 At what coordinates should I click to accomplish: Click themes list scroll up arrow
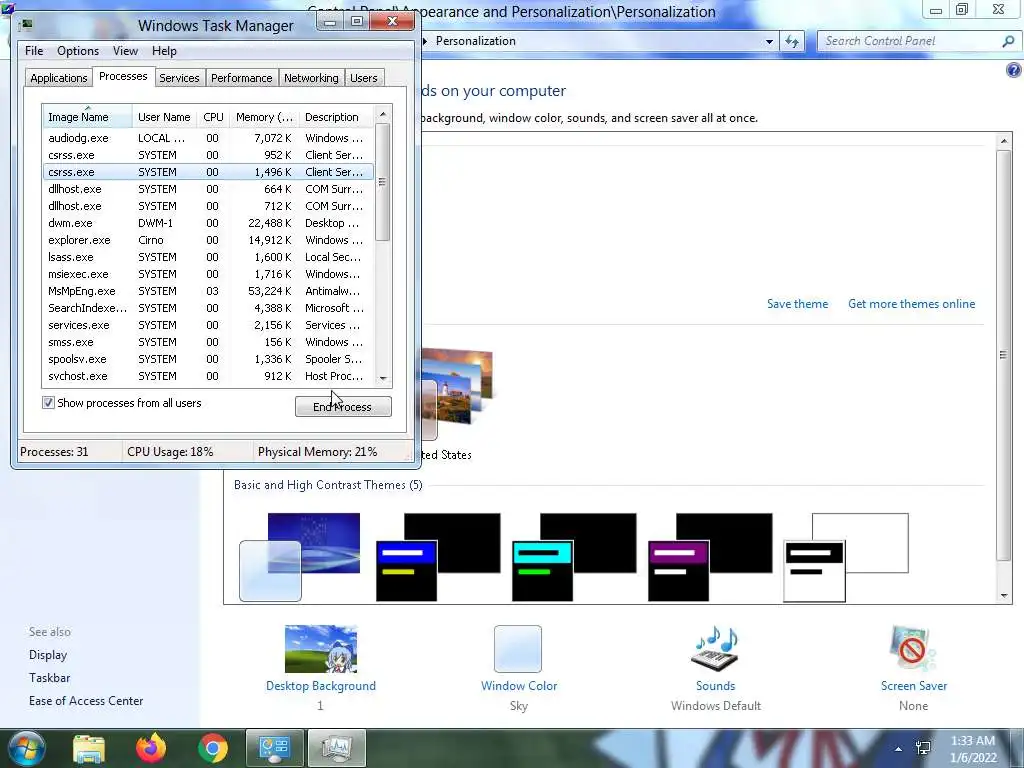(x=1004, y=140)
